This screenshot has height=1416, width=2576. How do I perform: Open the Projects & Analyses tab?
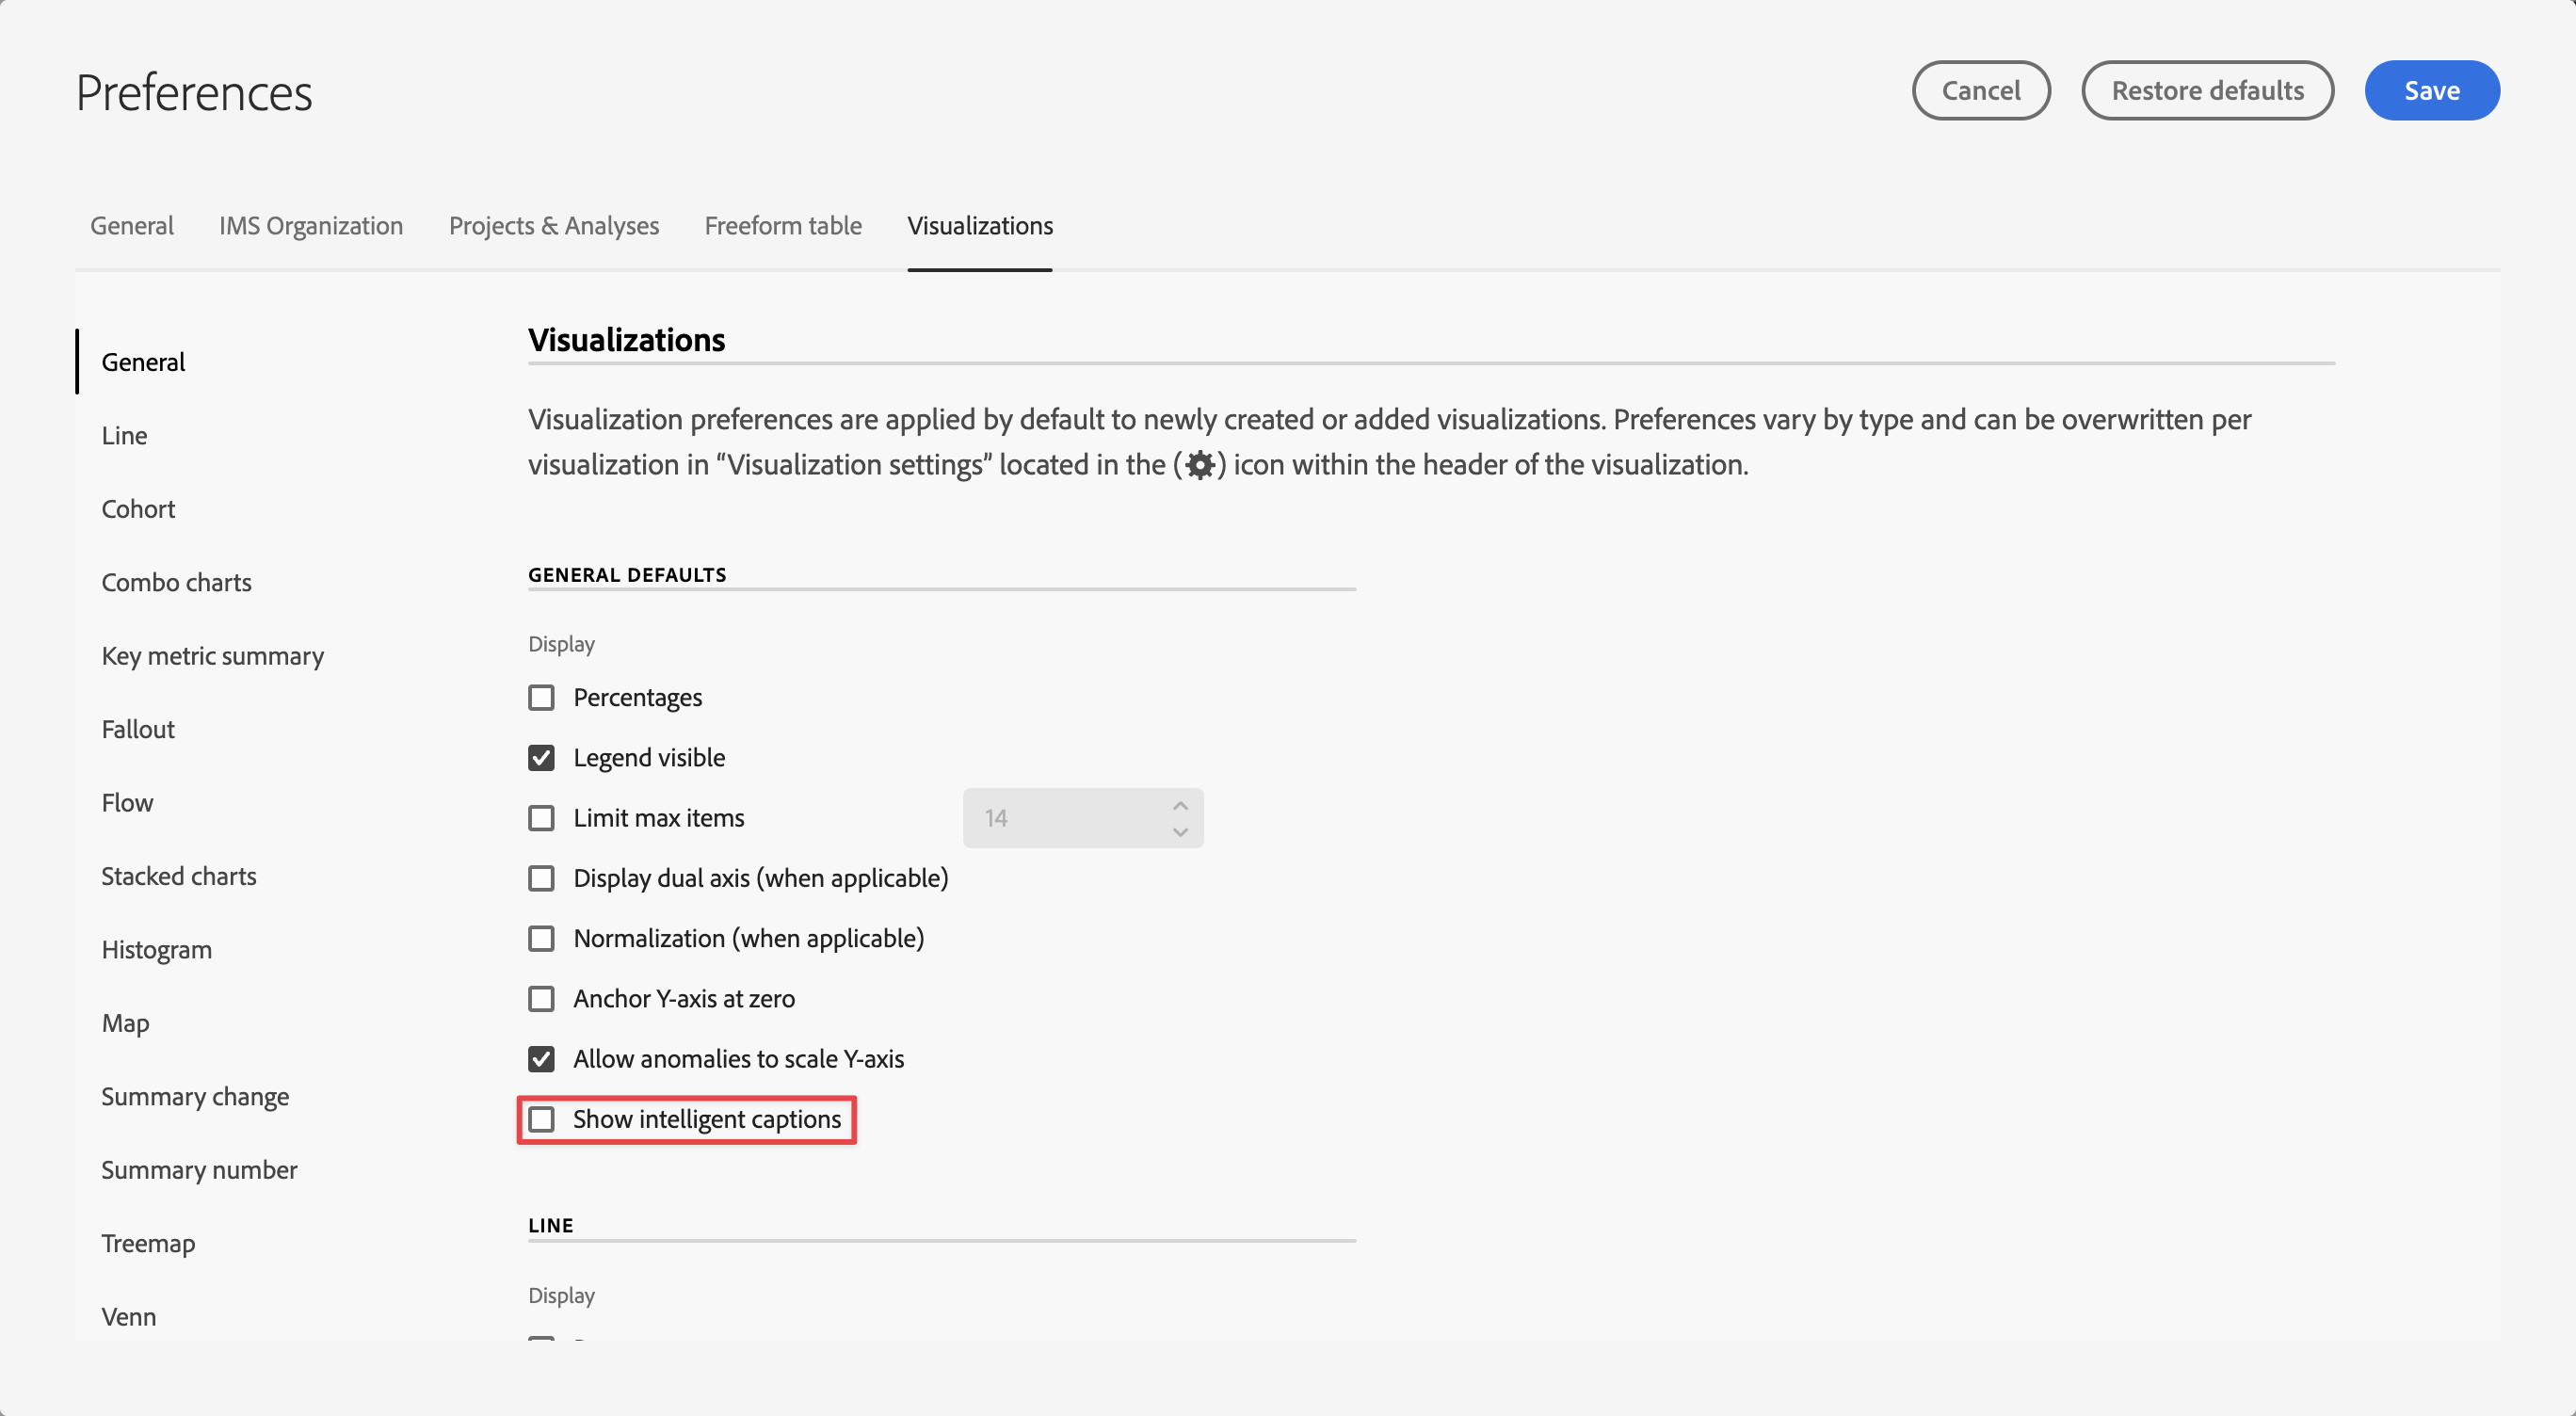553,226
